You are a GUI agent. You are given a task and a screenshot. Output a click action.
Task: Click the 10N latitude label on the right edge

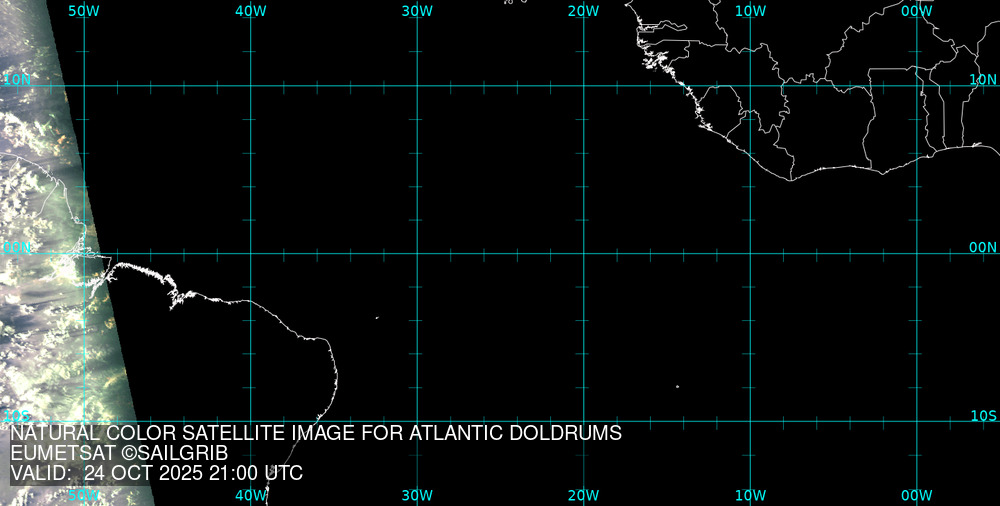pos(983,79)
